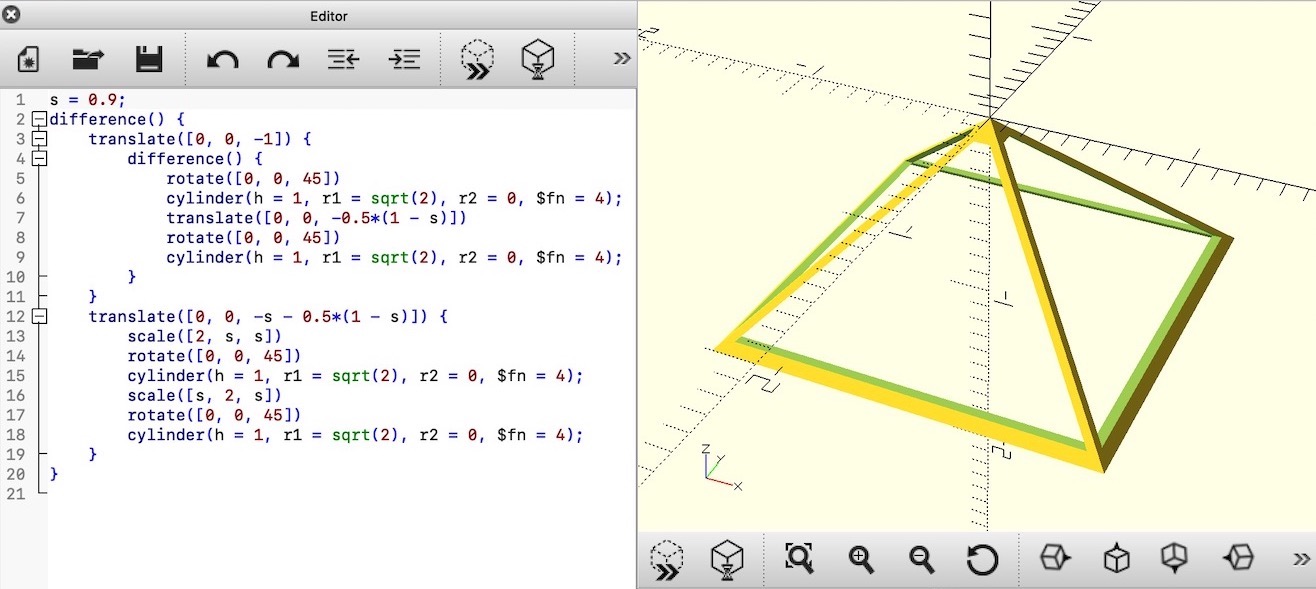This screenshot has height=589, width=1316.
Task: Click line number 21 in the gutter
Action: tap(16, 495)
